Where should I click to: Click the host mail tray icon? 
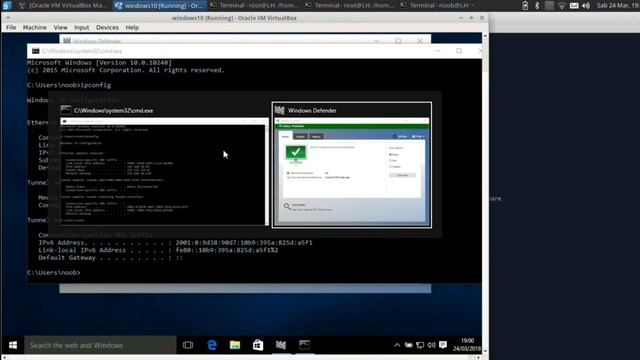(574, 5)
